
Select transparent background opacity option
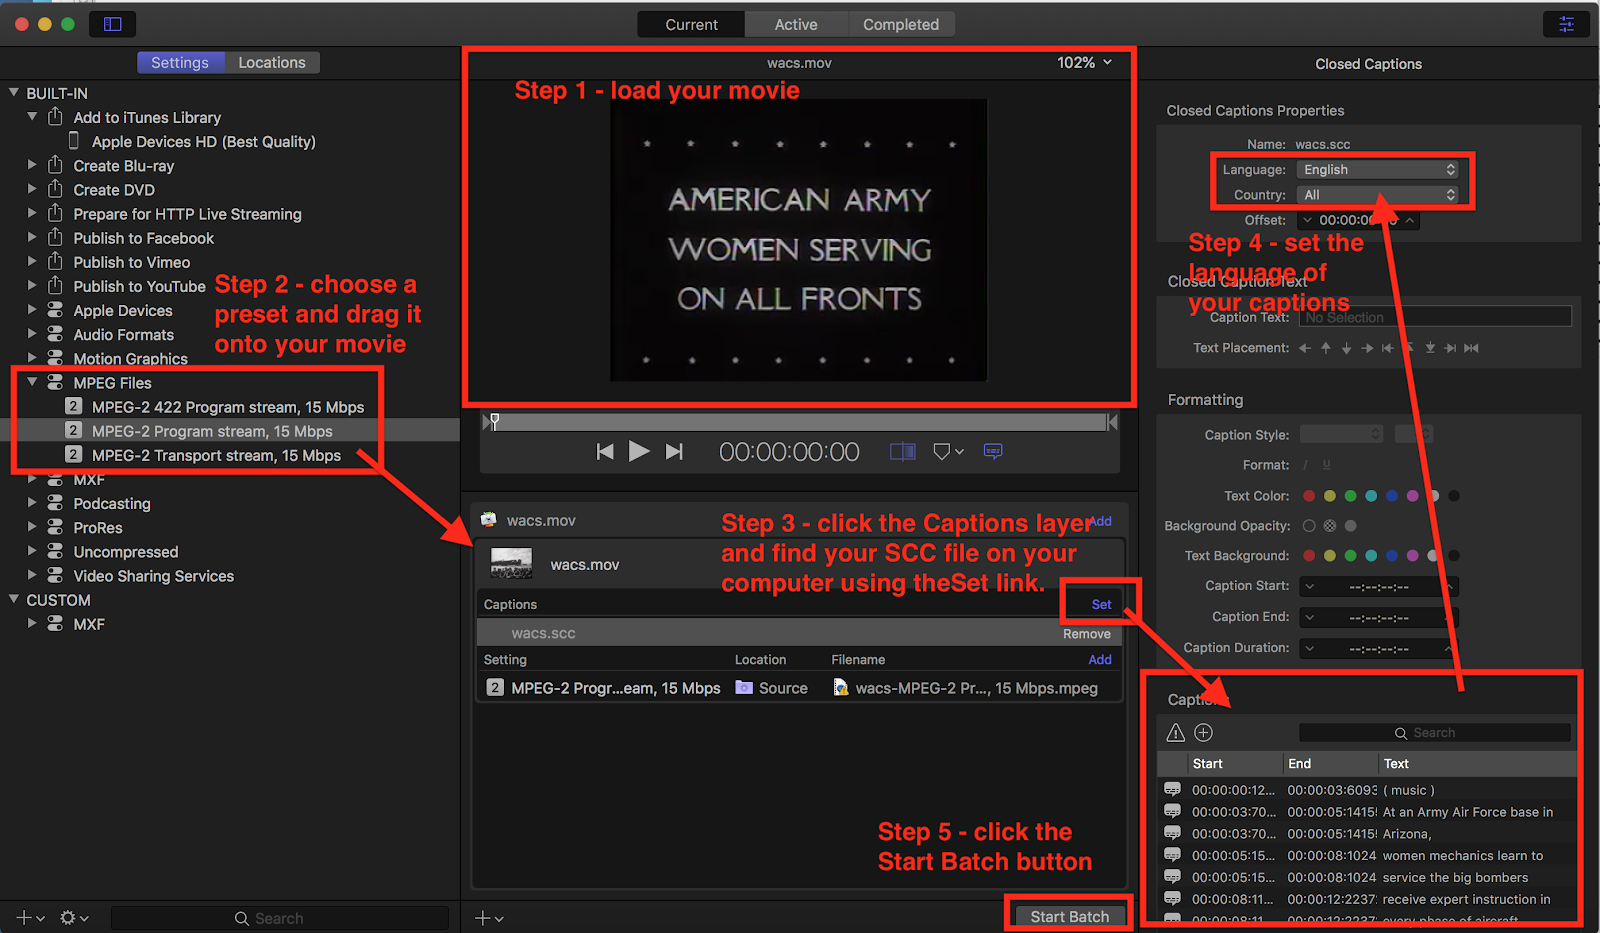pos(1309,526)
